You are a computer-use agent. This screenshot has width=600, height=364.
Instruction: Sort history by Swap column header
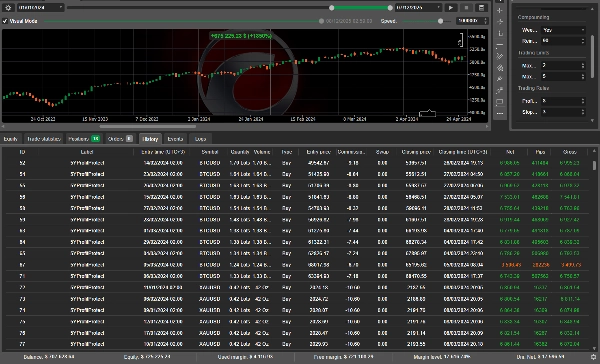click(382, 152)
